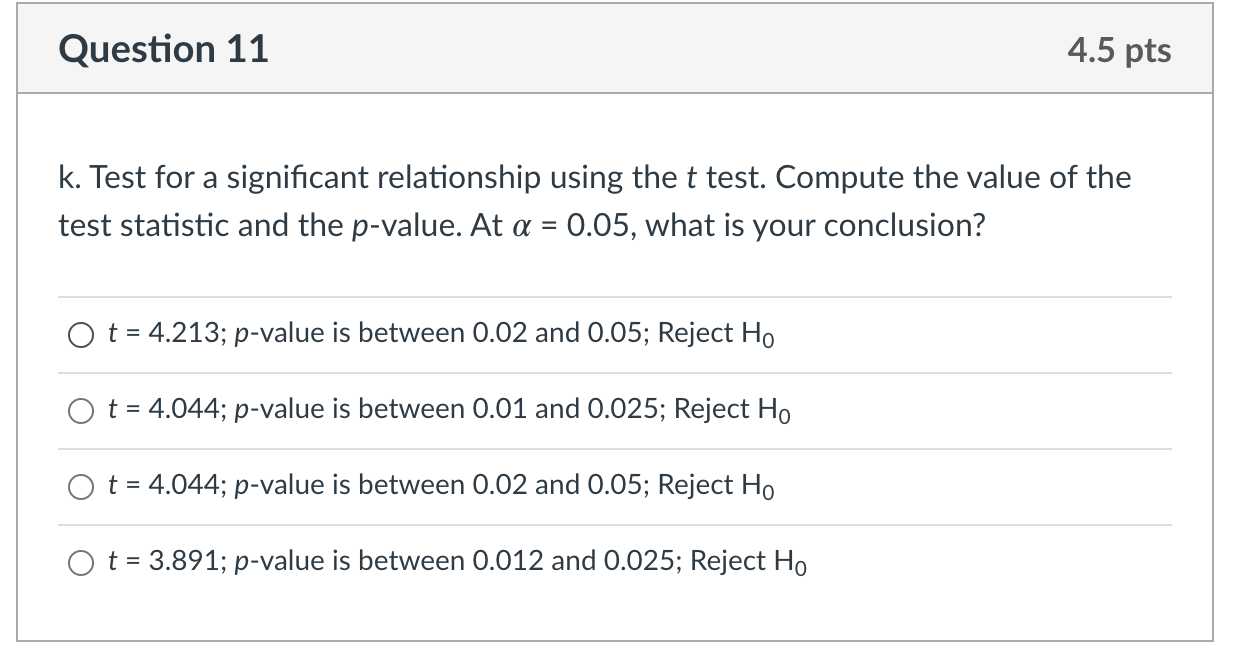
Task: Click the 'Question 11' heading
Action: [x=163, y=50]
